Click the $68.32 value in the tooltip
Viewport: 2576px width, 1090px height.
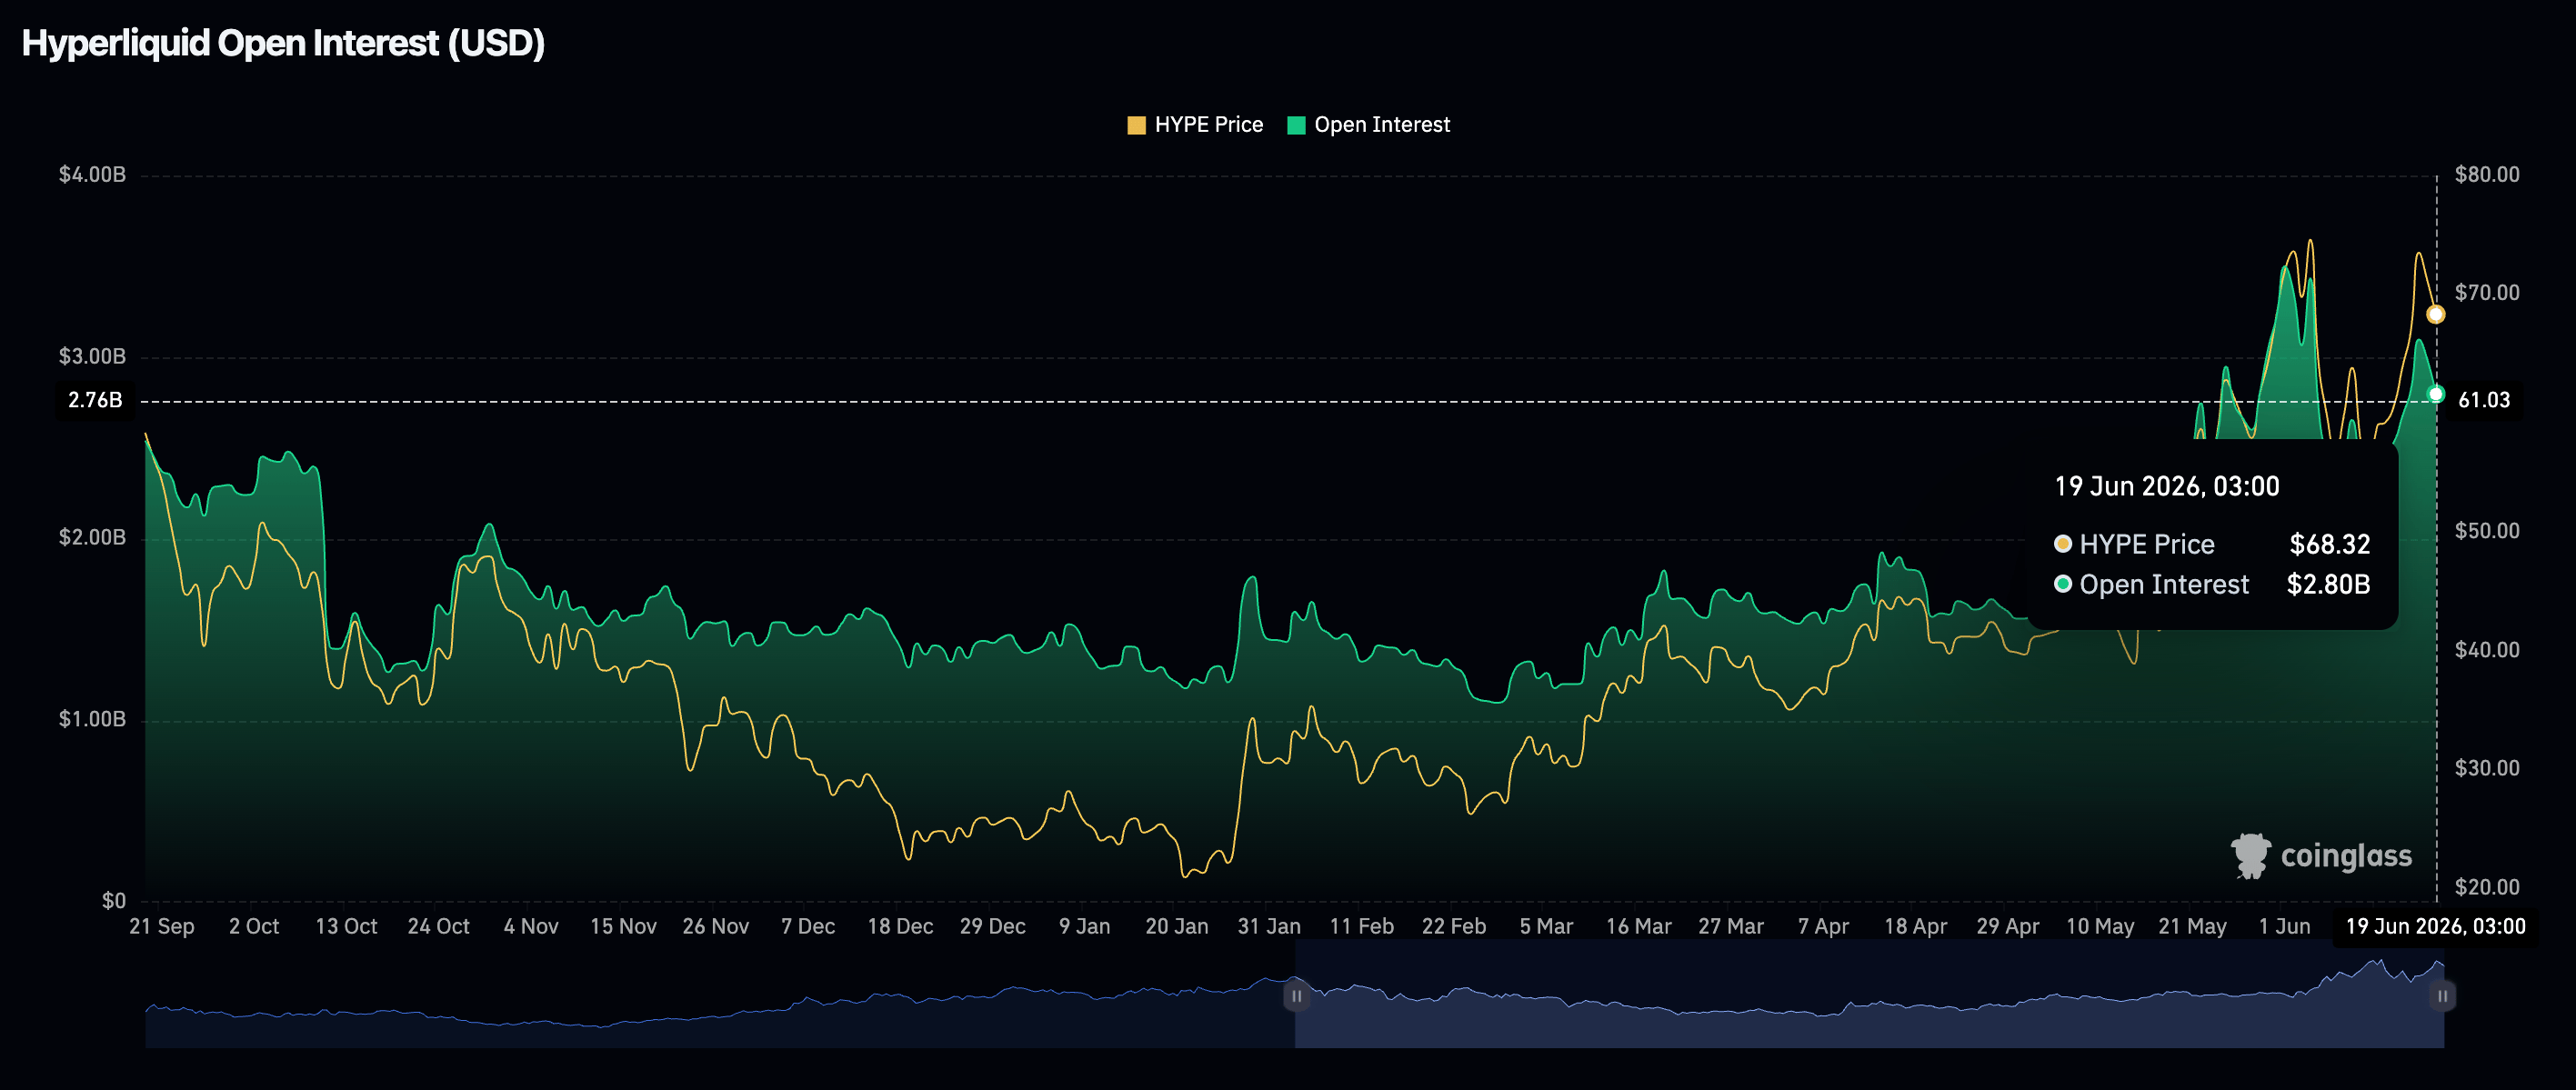coord(2330,545)
